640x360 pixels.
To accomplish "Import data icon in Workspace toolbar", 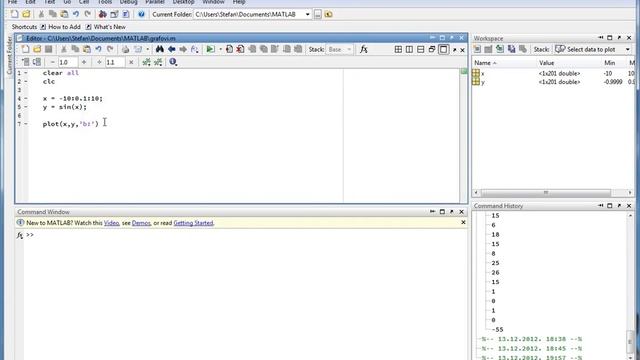I will point(500,49).
